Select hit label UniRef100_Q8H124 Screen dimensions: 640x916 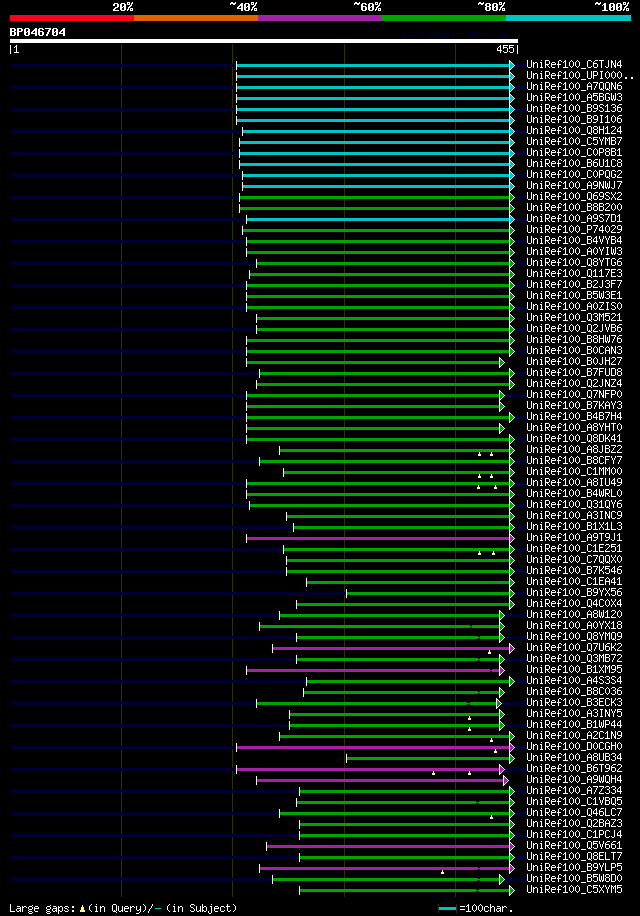click(574, 130)
